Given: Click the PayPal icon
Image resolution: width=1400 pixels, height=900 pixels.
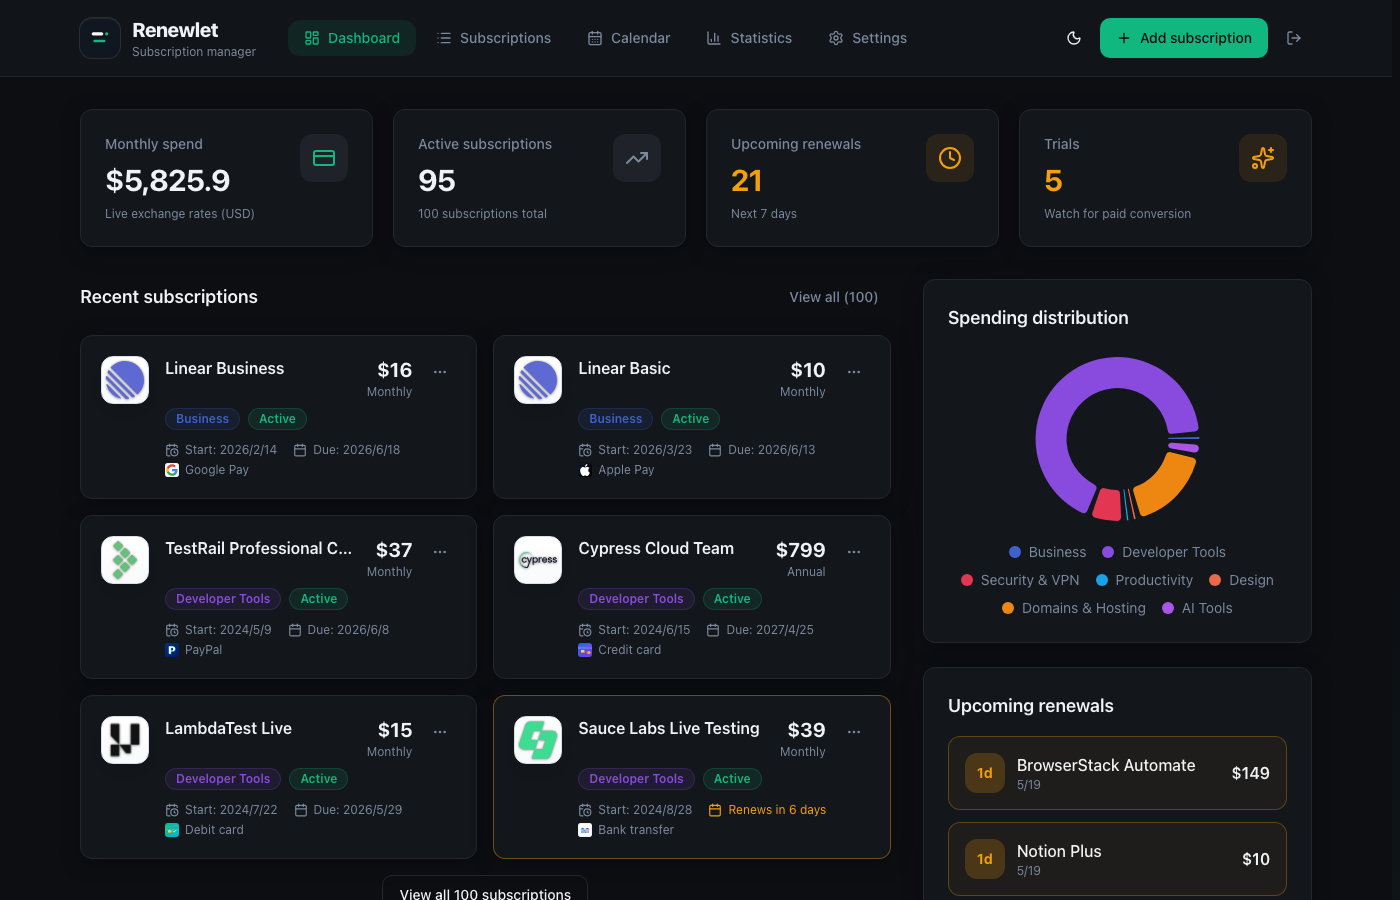Looking at the screenshot, I should (x=172, y=650).
